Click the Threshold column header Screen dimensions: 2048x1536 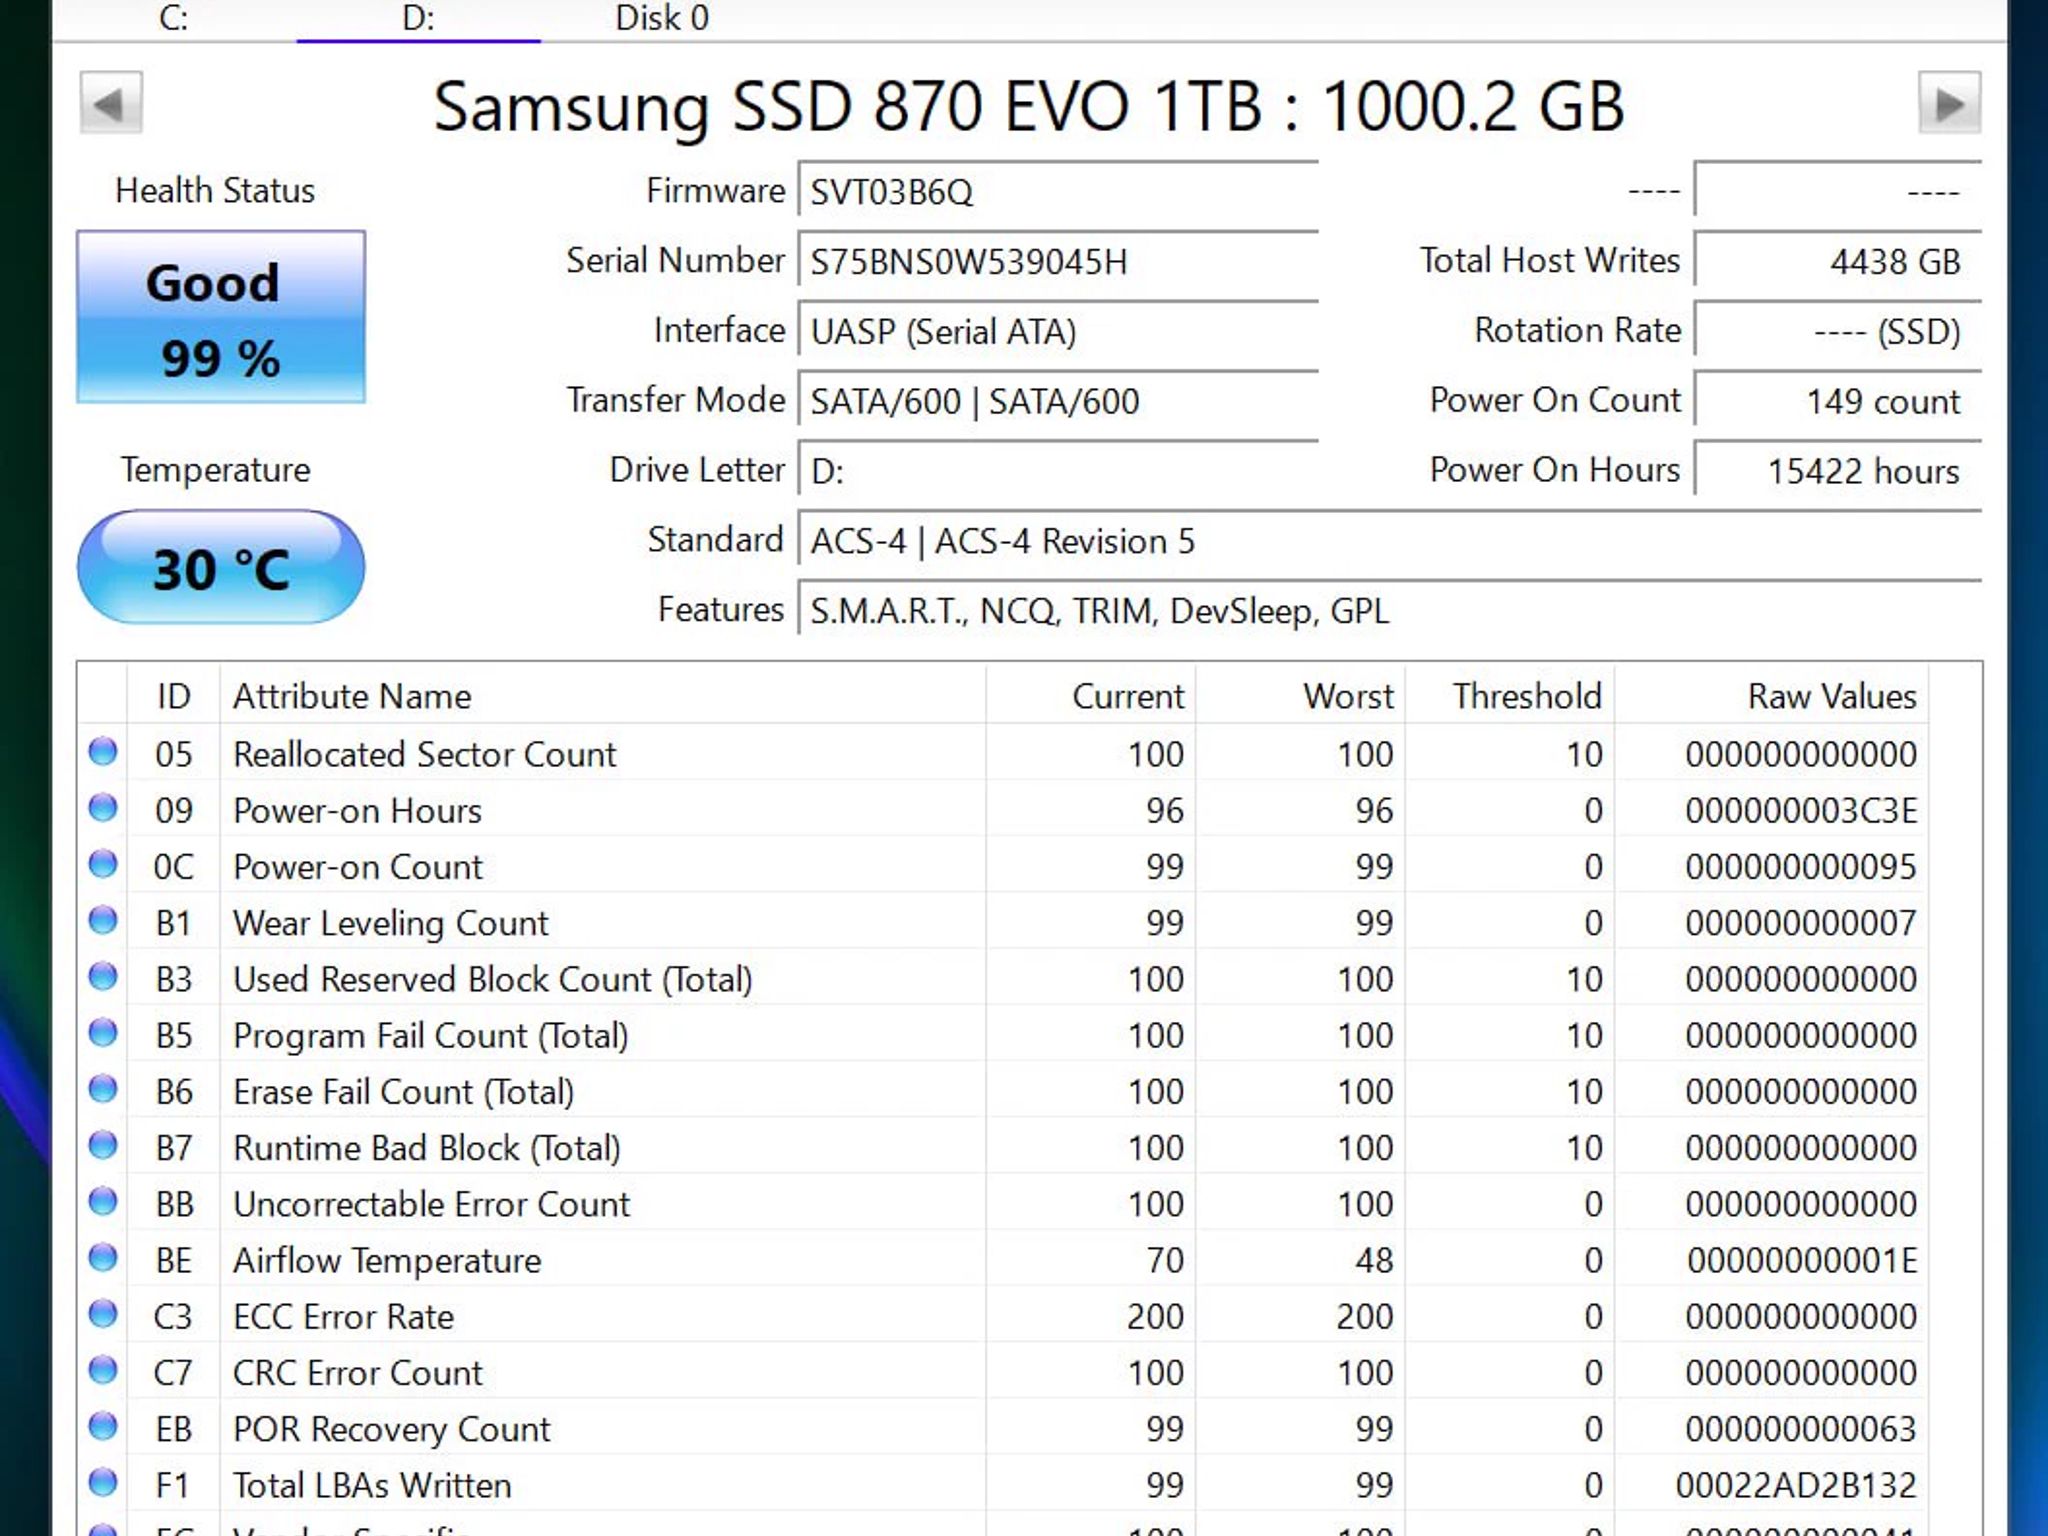point(1510,696)
